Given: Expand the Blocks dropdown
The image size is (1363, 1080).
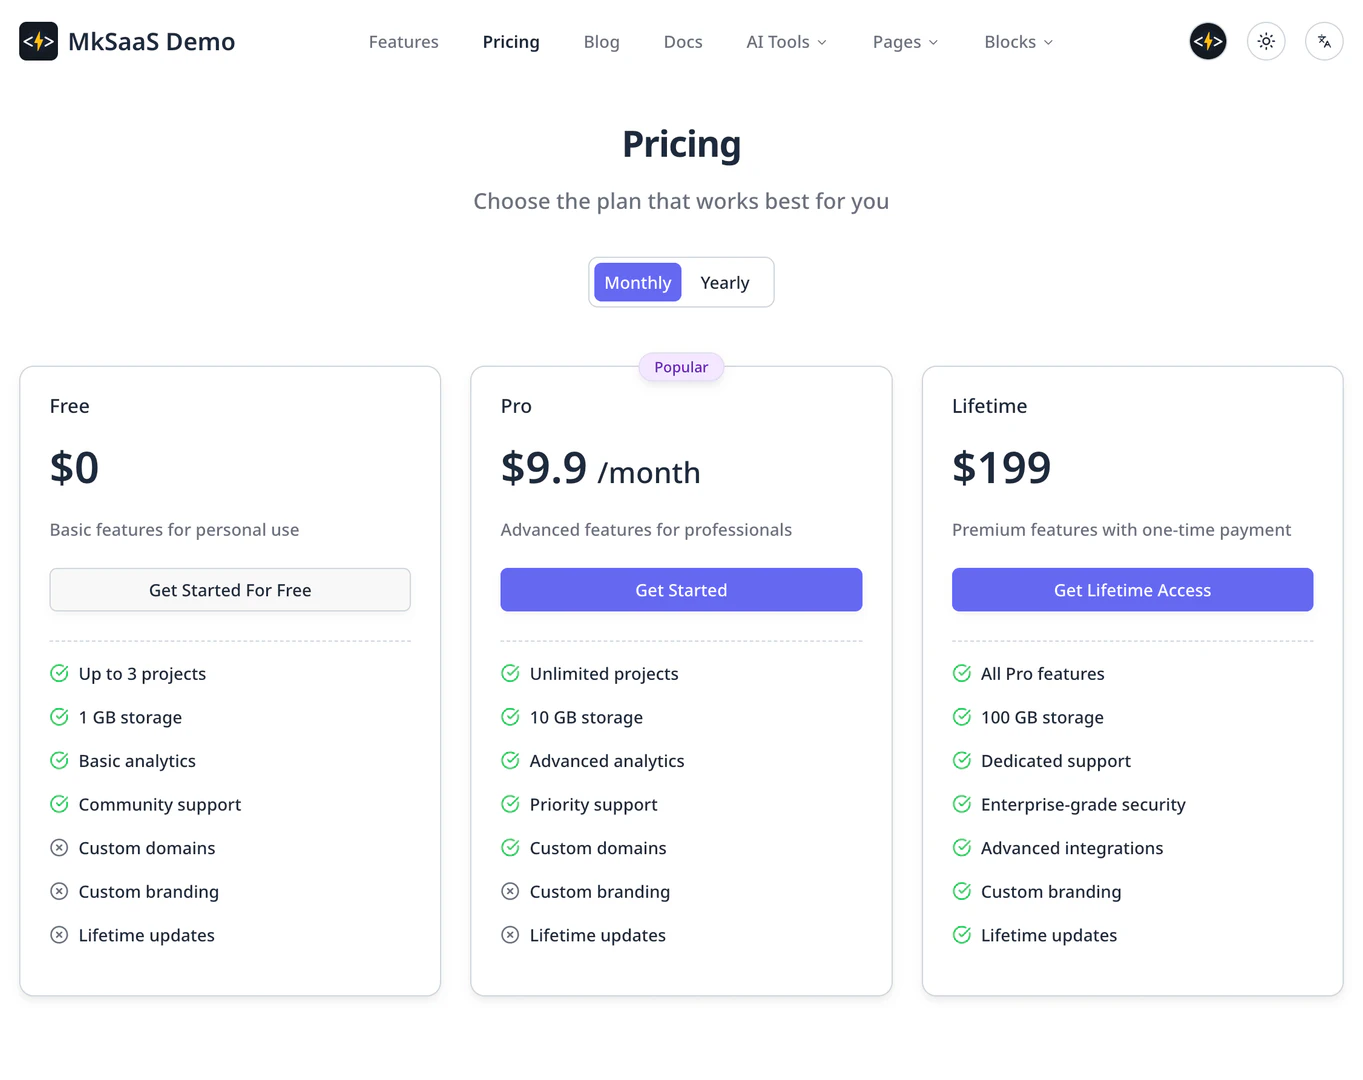Looking at the screenshot, I should point(1017,41).
